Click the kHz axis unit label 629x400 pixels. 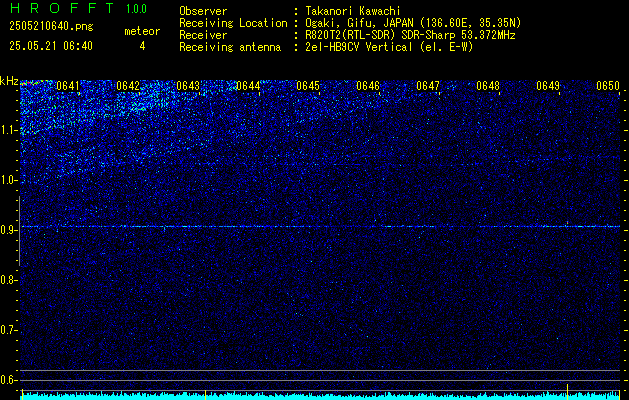(9, 81)
